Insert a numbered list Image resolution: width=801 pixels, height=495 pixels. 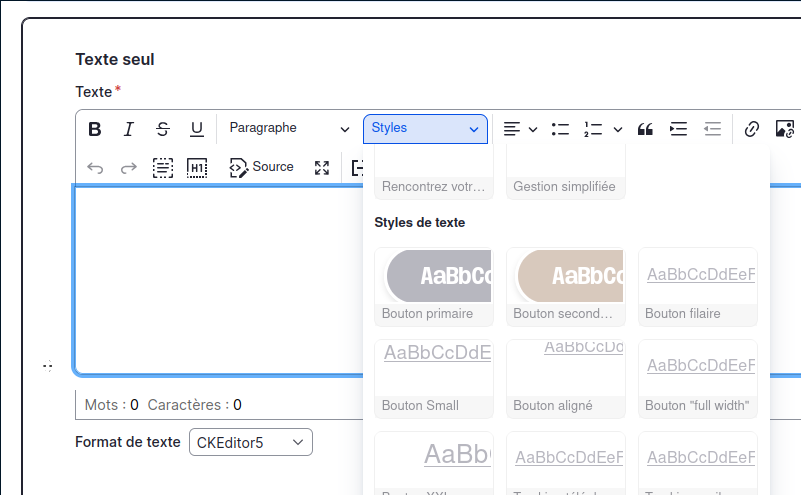point(593,129)
